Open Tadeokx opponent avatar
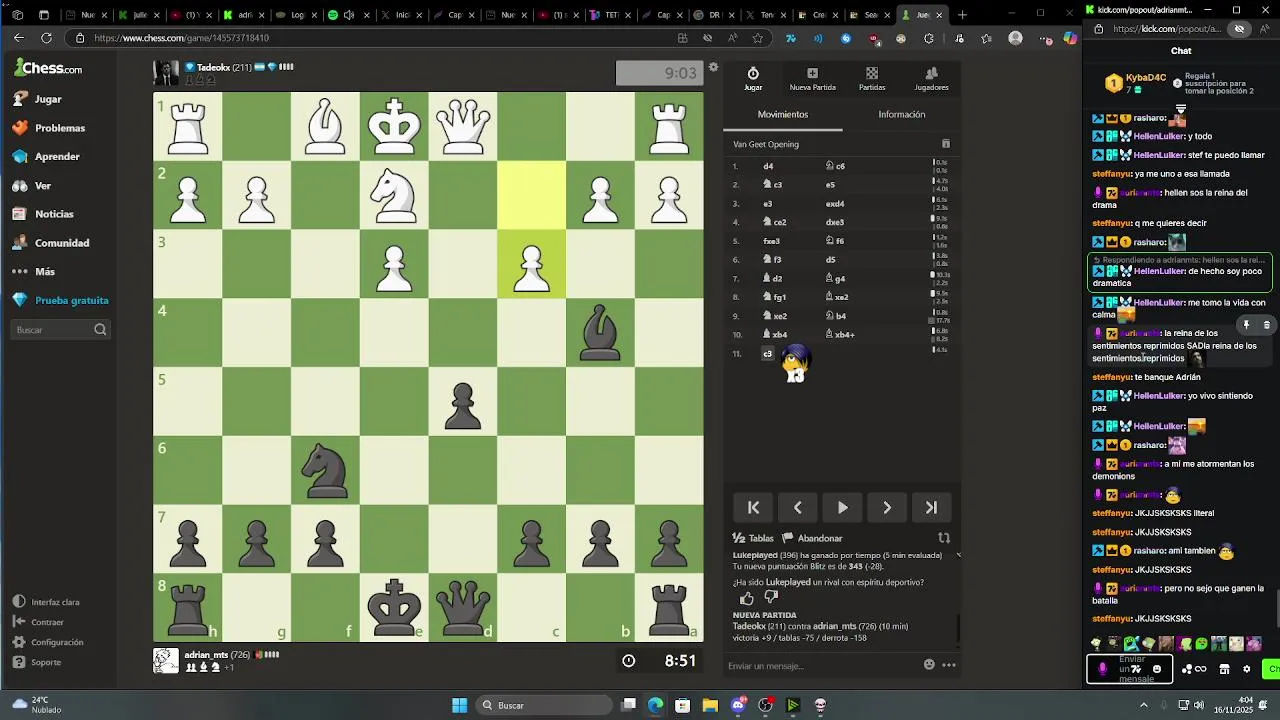The width and height of the screenshot is (1280, 720). pos(166,73)
